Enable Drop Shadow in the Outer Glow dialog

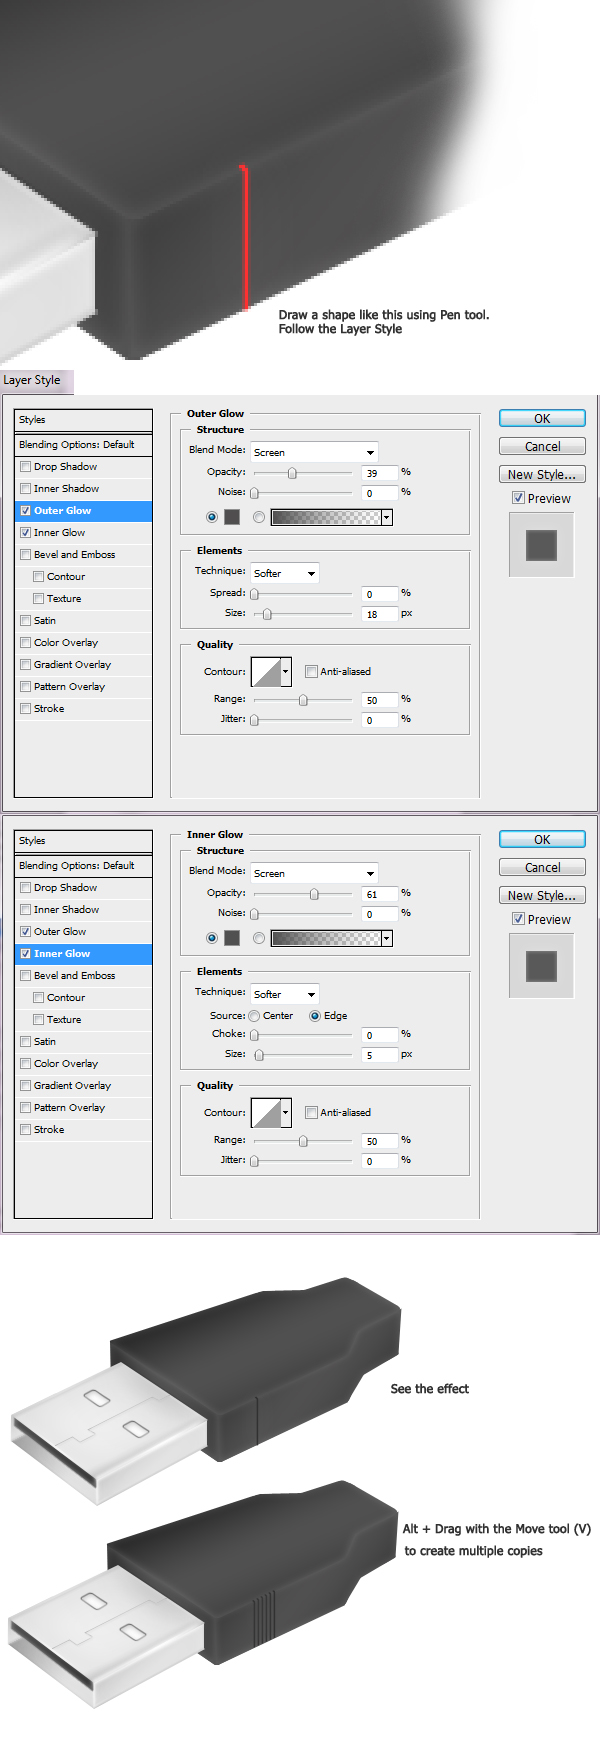pyautogui.click(x=25, y=467)
